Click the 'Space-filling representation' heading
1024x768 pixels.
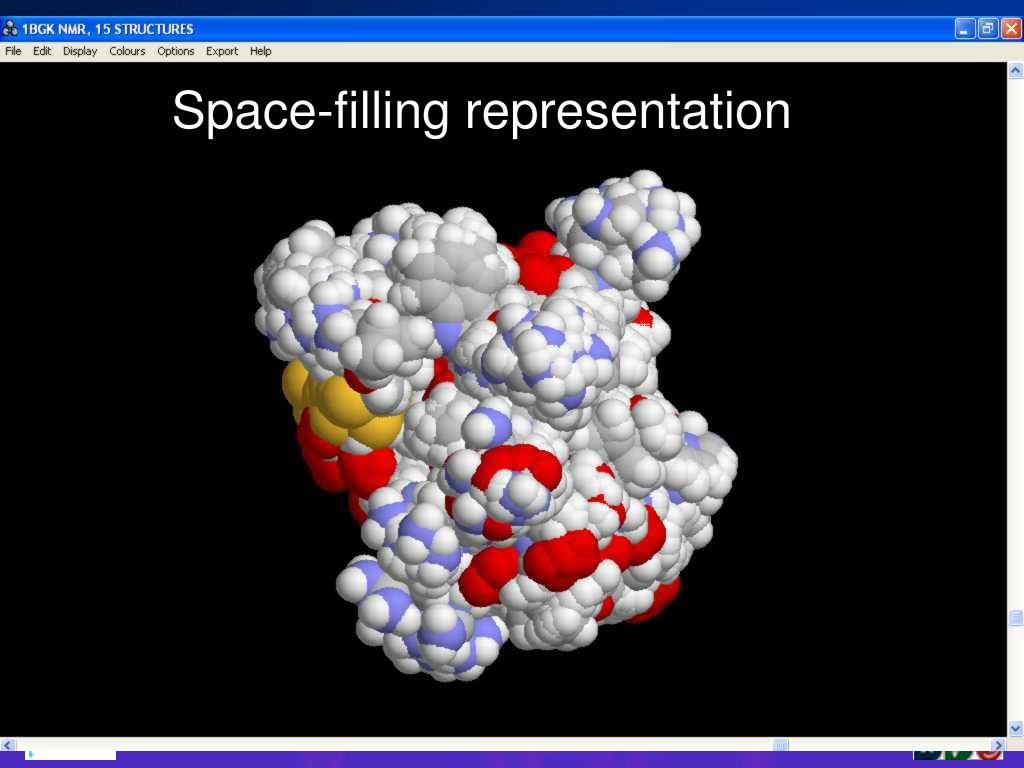[x=481, y=112]
